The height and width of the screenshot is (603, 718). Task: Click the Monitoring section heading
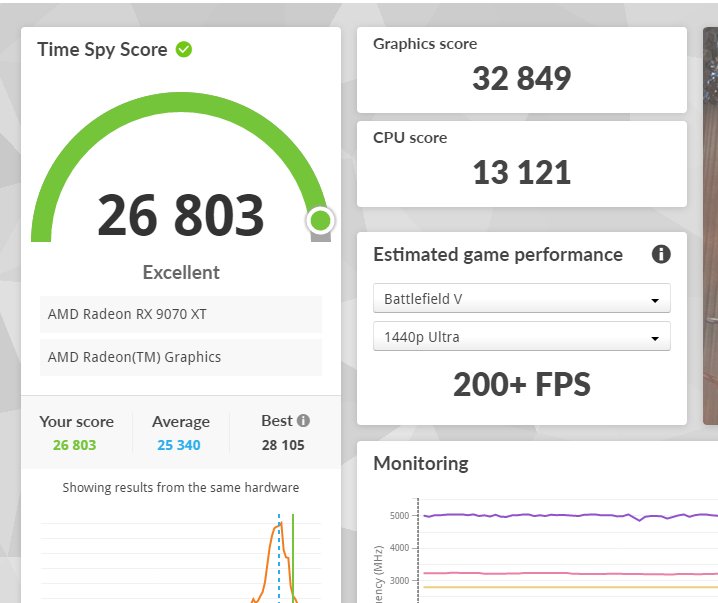coord(421,463)
